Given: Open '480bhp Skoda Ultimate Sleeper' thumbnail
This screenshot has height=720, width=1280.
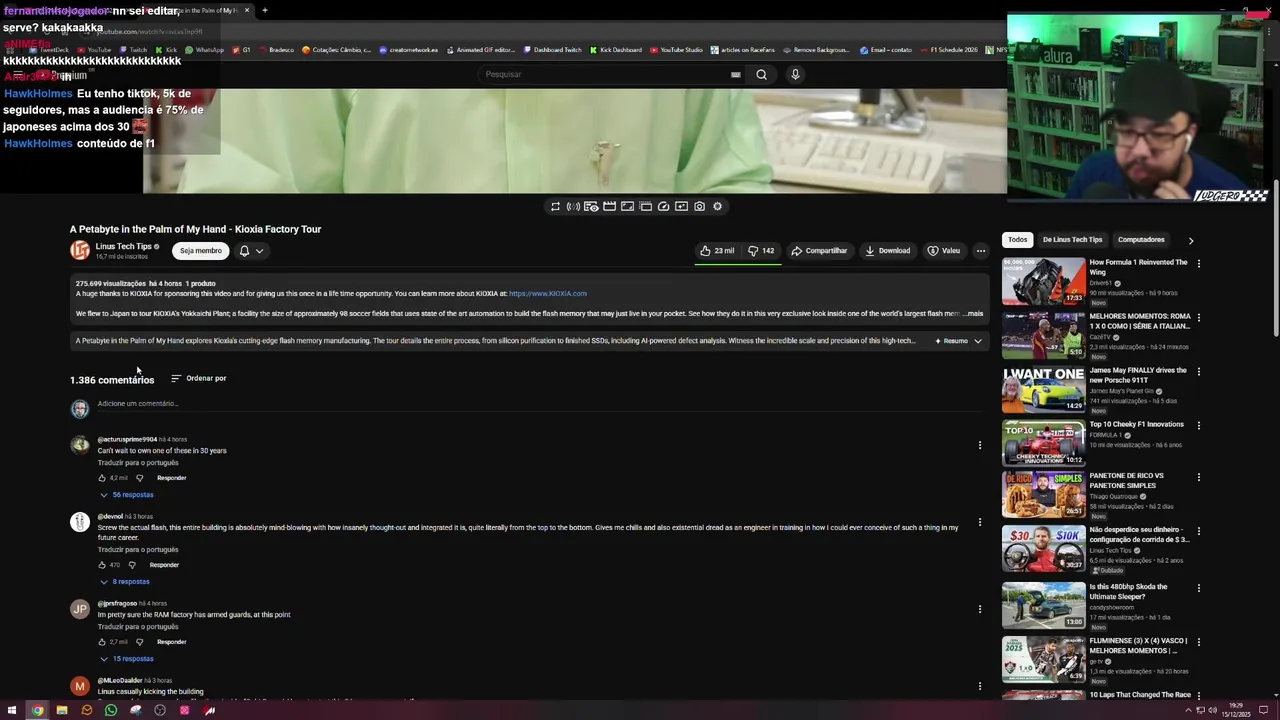Looking at the screenshot, I should point(1043,605).
